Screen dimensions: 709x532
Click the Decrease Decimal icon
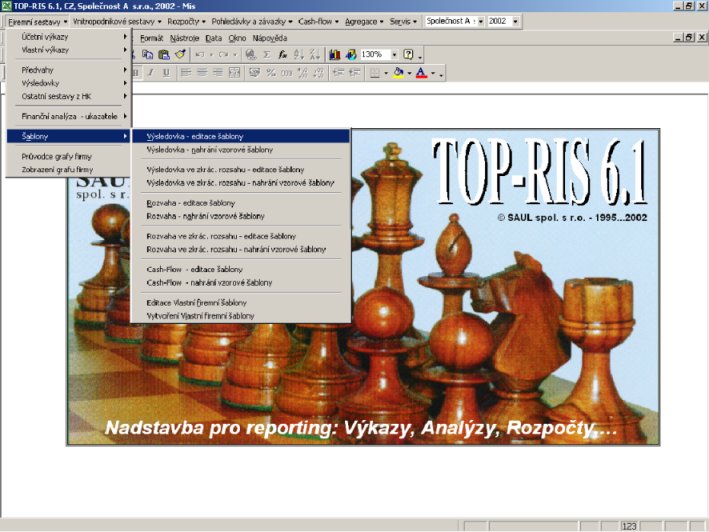click(319, 73)
